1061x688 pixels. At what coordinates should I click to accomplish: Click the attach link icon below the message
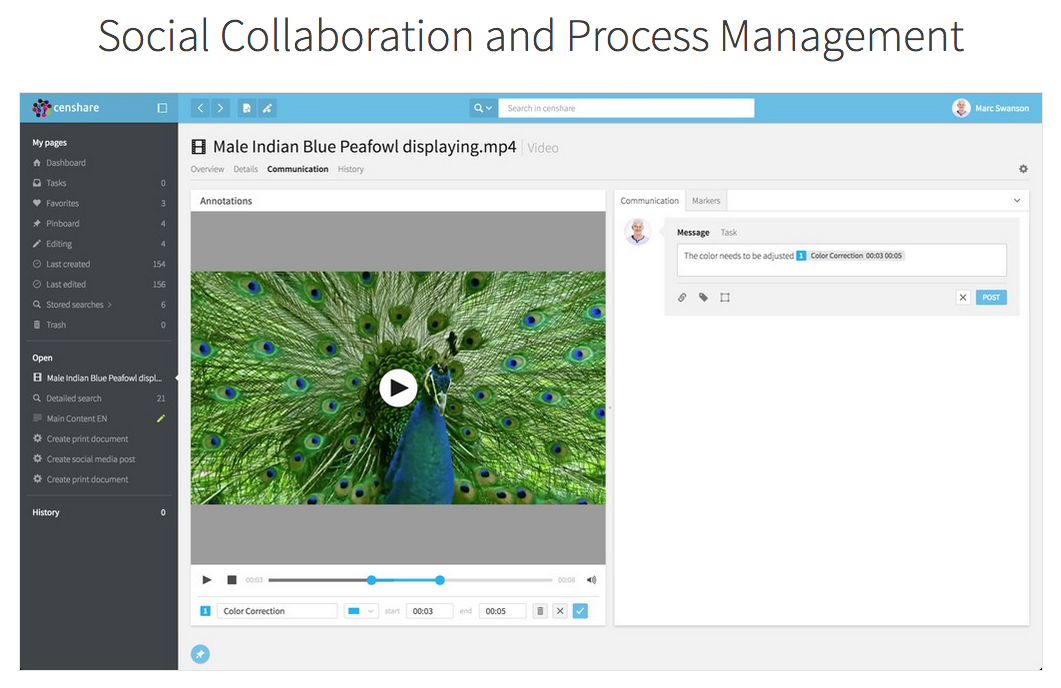coord(682,297)
